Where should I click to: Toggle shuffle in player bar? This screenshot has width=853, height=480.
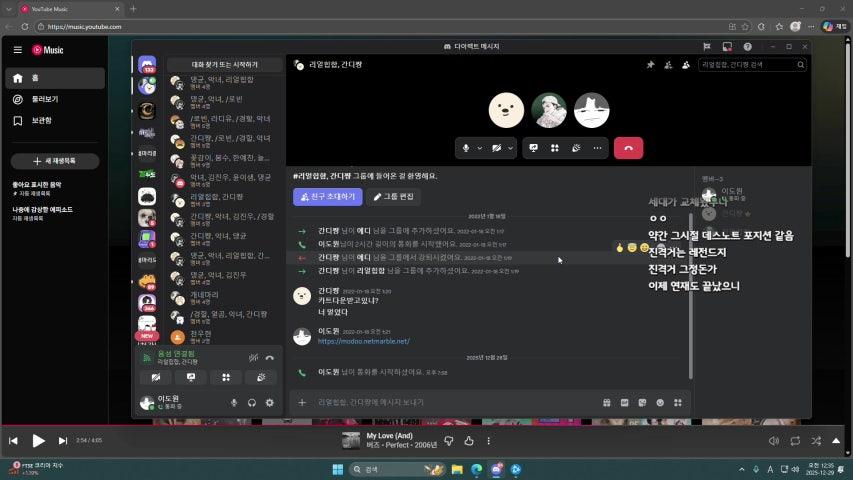tap(816, 441)
